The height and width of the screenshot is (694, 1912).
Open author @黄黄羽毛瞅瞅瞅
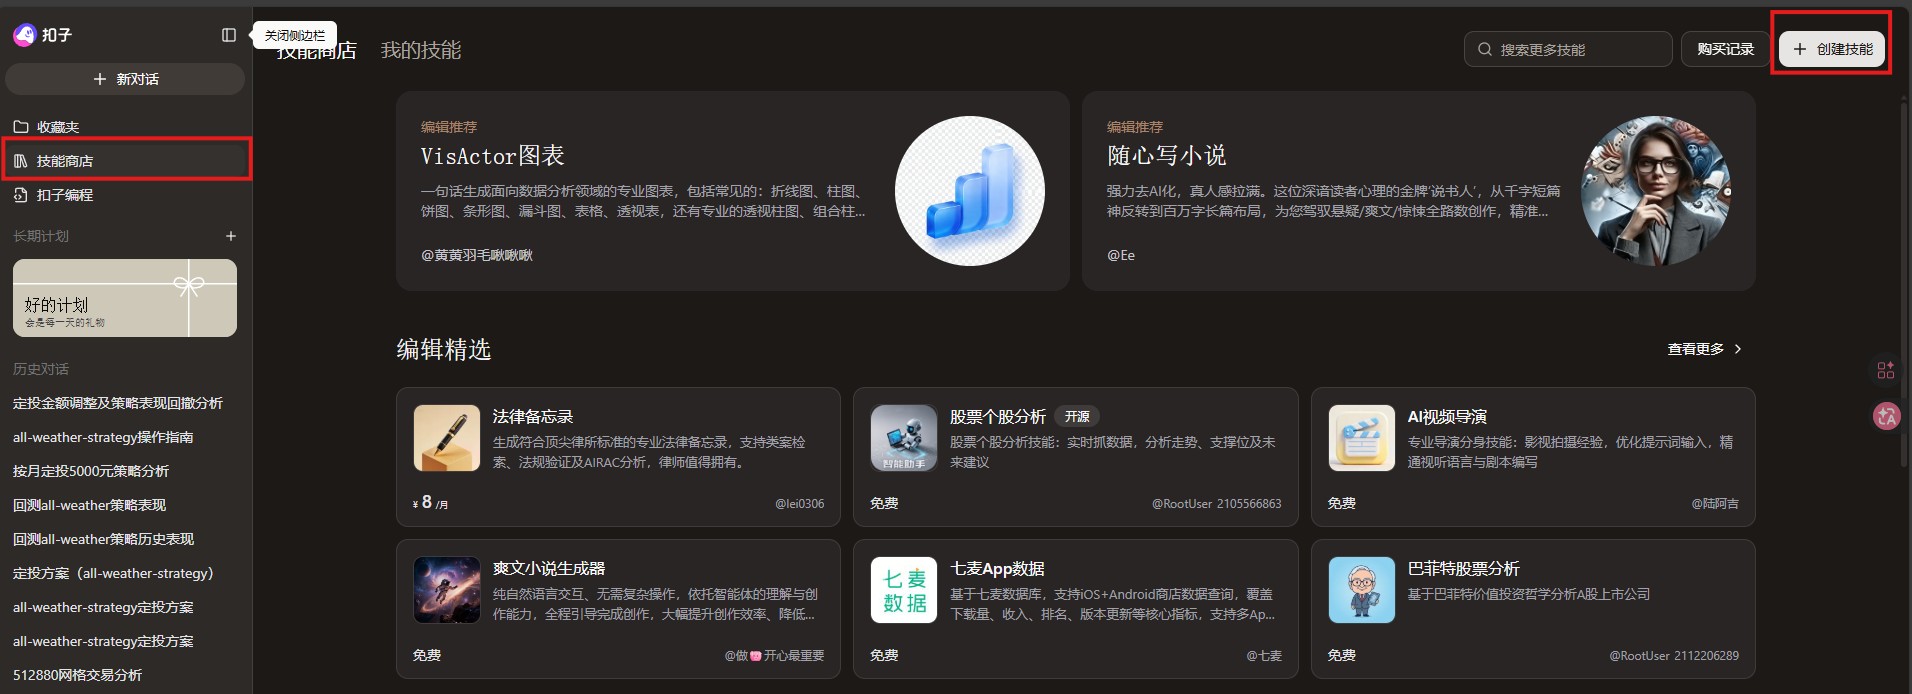pyautogui.click(x=477, y=255)
